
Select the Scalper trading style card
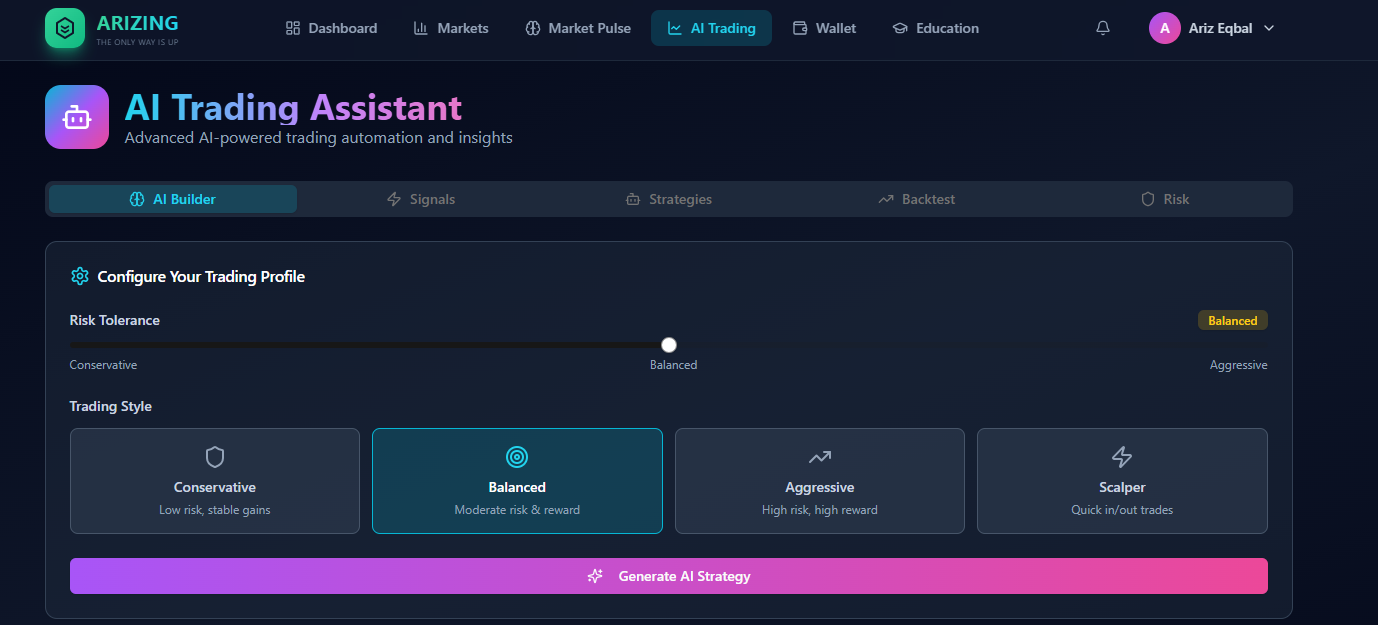[x=1122, y=481]
